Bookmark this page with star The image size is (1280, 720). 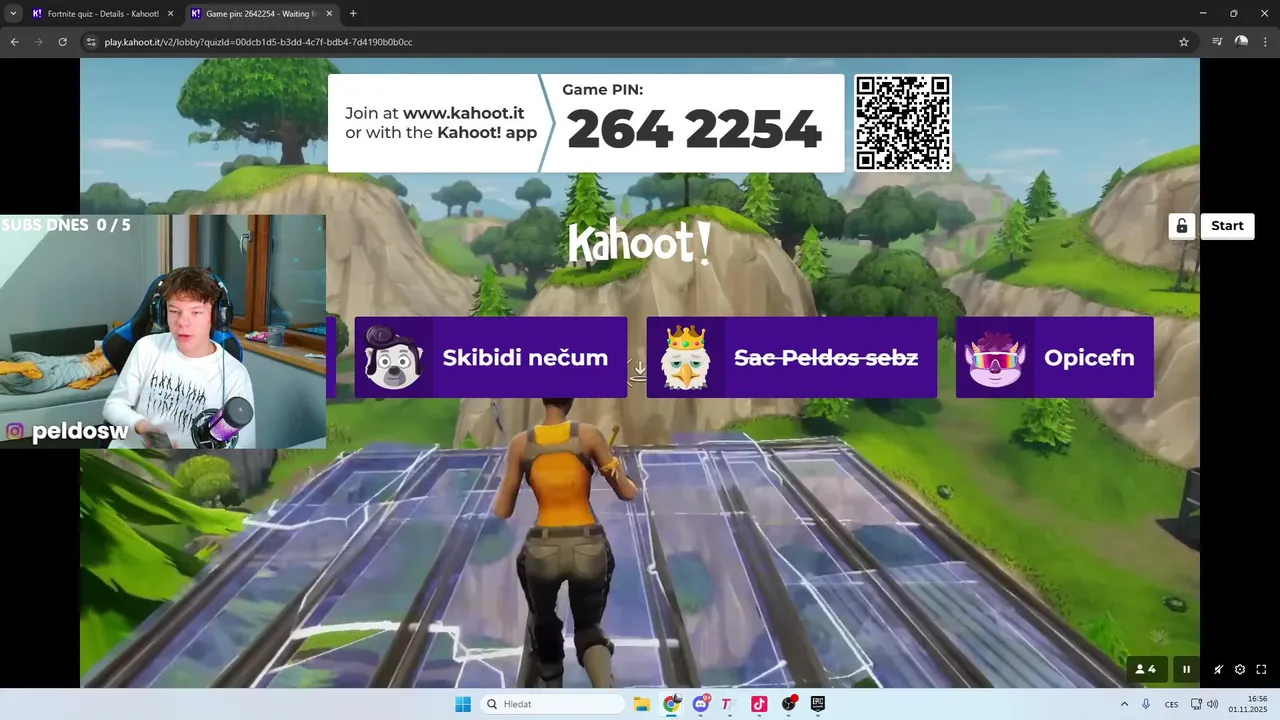tap(1184, 42)
